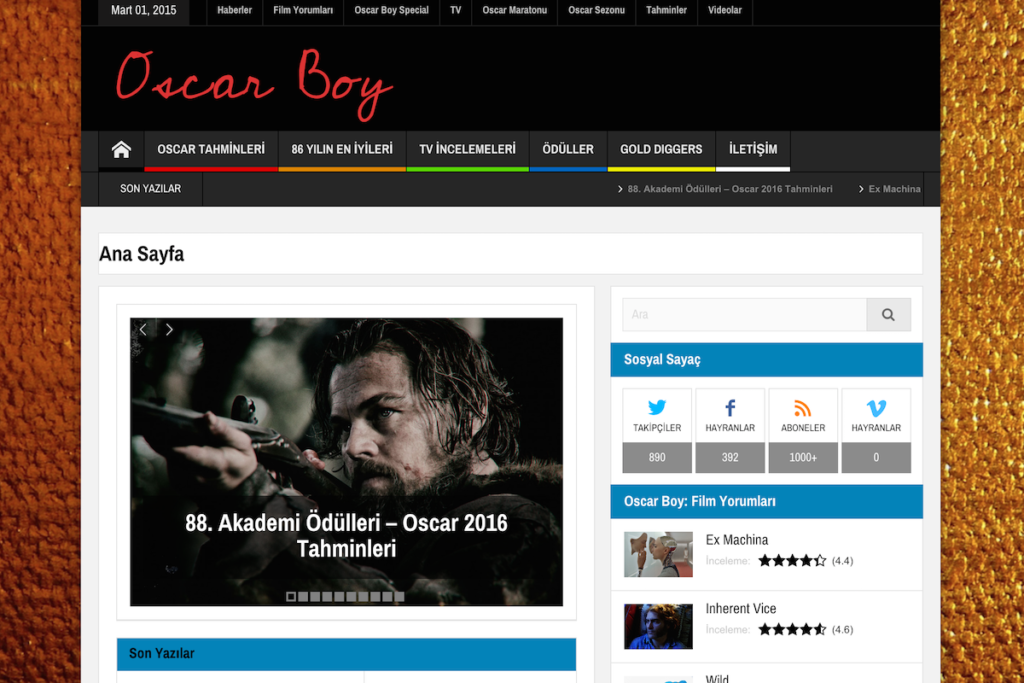Click the 0 Vimeo fan count
Screen dimensions: 1024x683
[x=876, y=458]
